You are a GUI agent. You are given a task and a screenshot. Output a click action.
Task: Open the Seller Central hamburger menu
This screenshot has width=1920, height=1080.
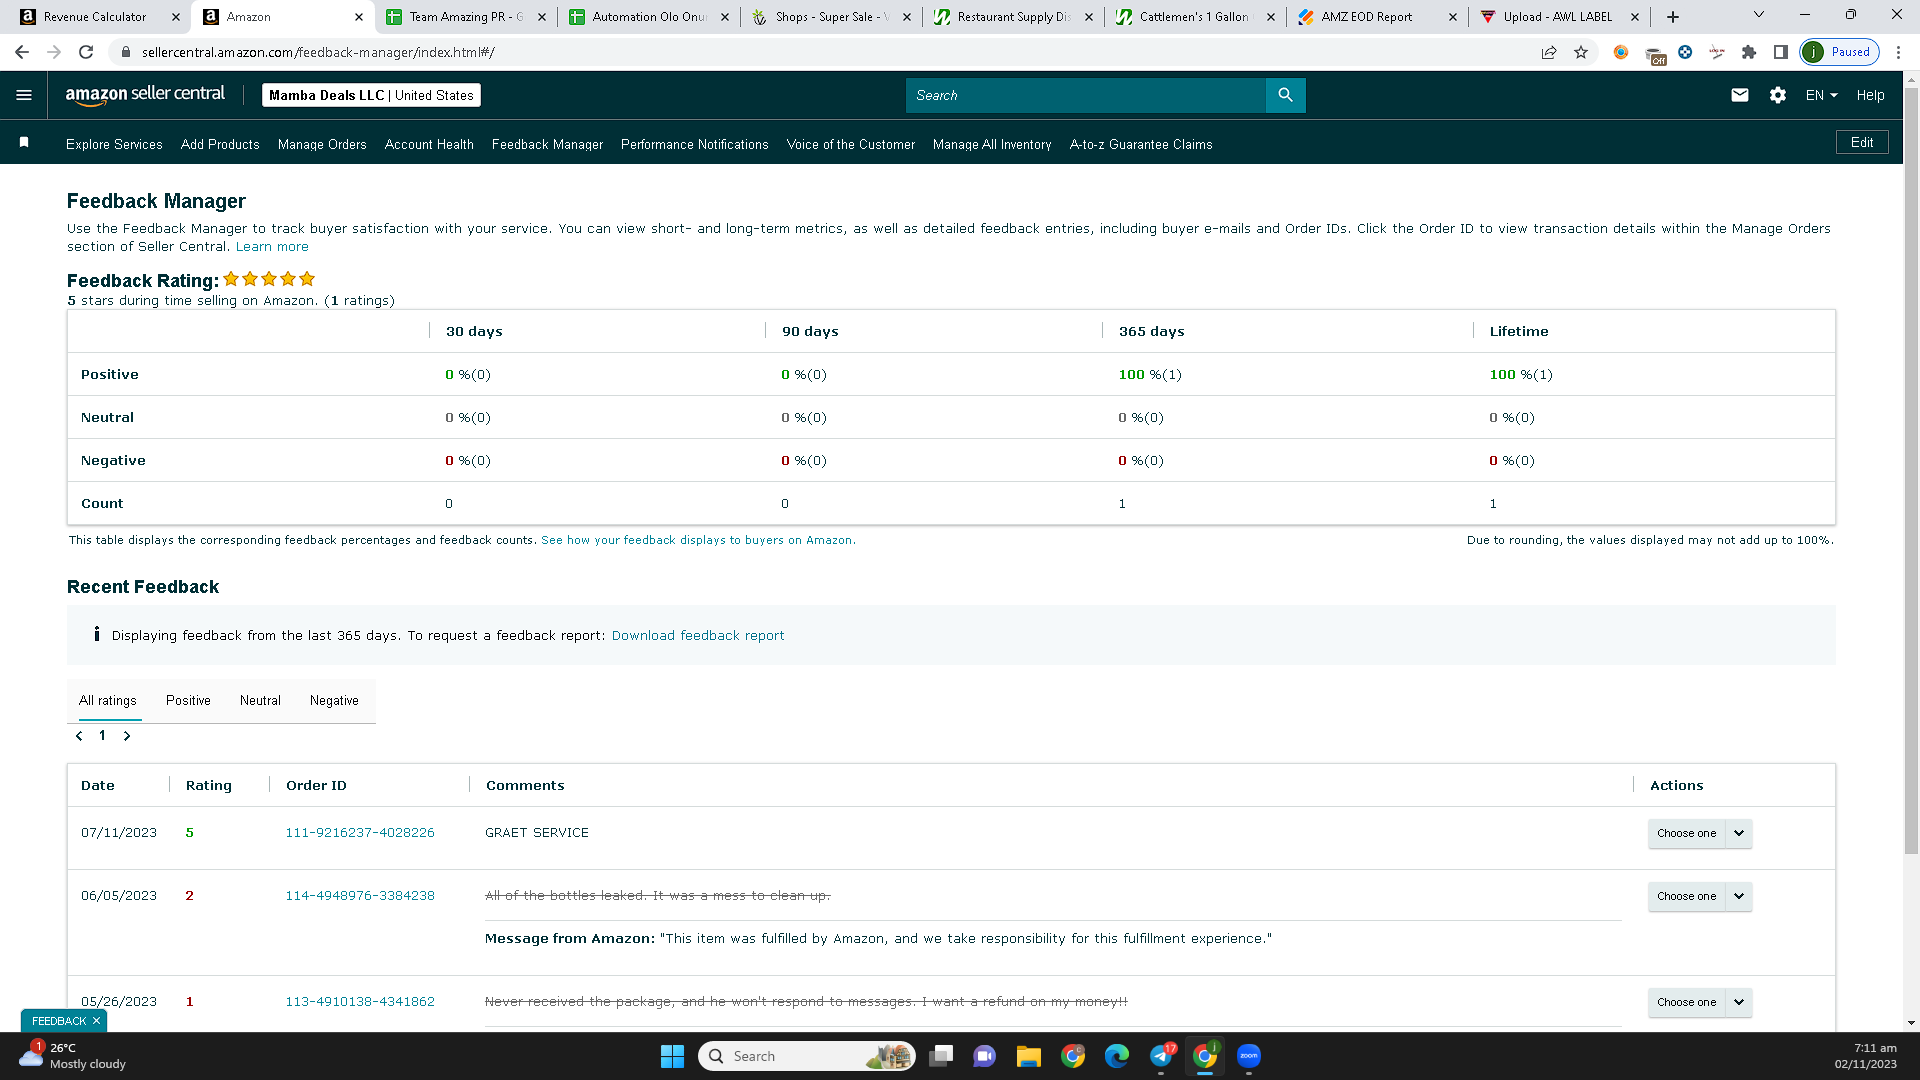24,95
